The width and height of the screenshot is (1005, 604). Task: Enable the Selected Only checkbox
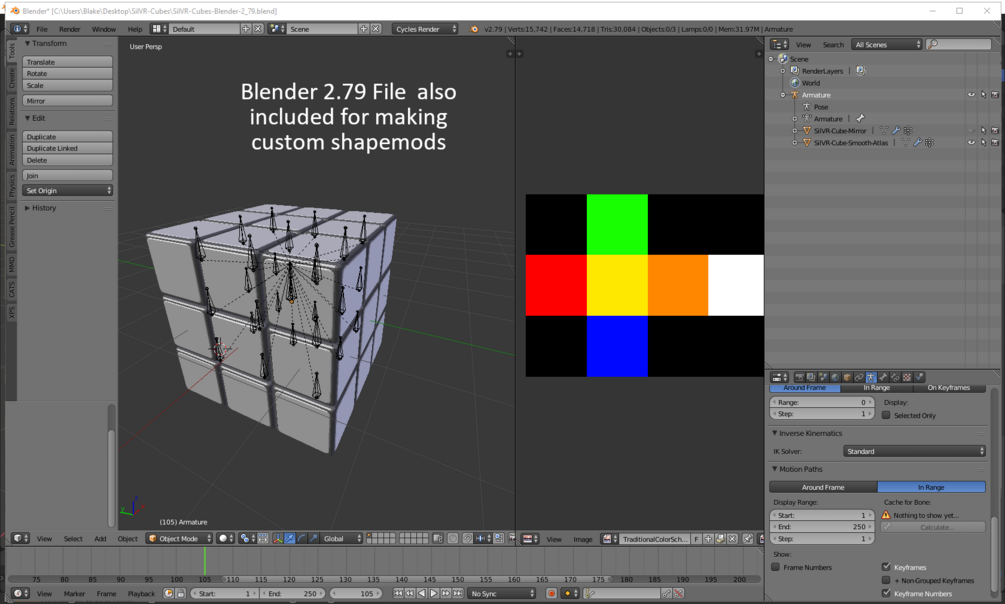pyautogui.click(x=886, y=415)
